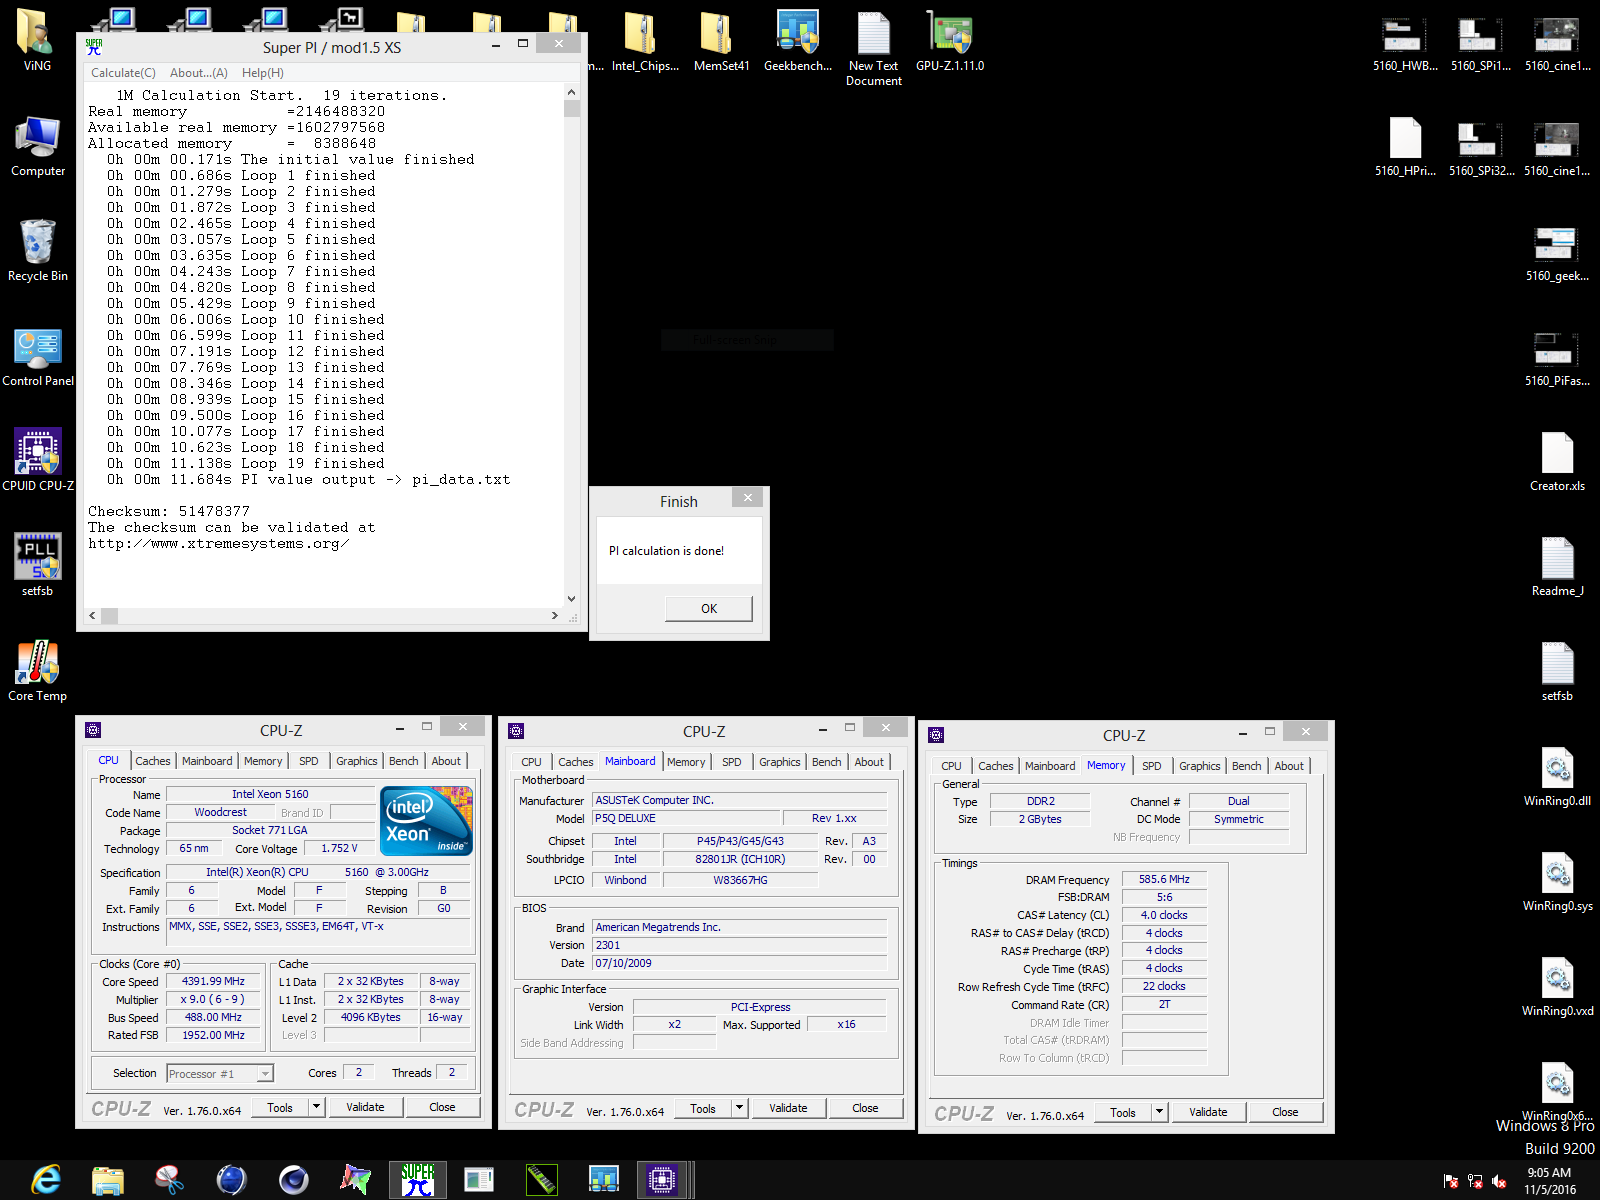Open Internet Explorer from taskbar
The height and width of the screenshot is (1200, 1600).
[x=46, y=1180]
